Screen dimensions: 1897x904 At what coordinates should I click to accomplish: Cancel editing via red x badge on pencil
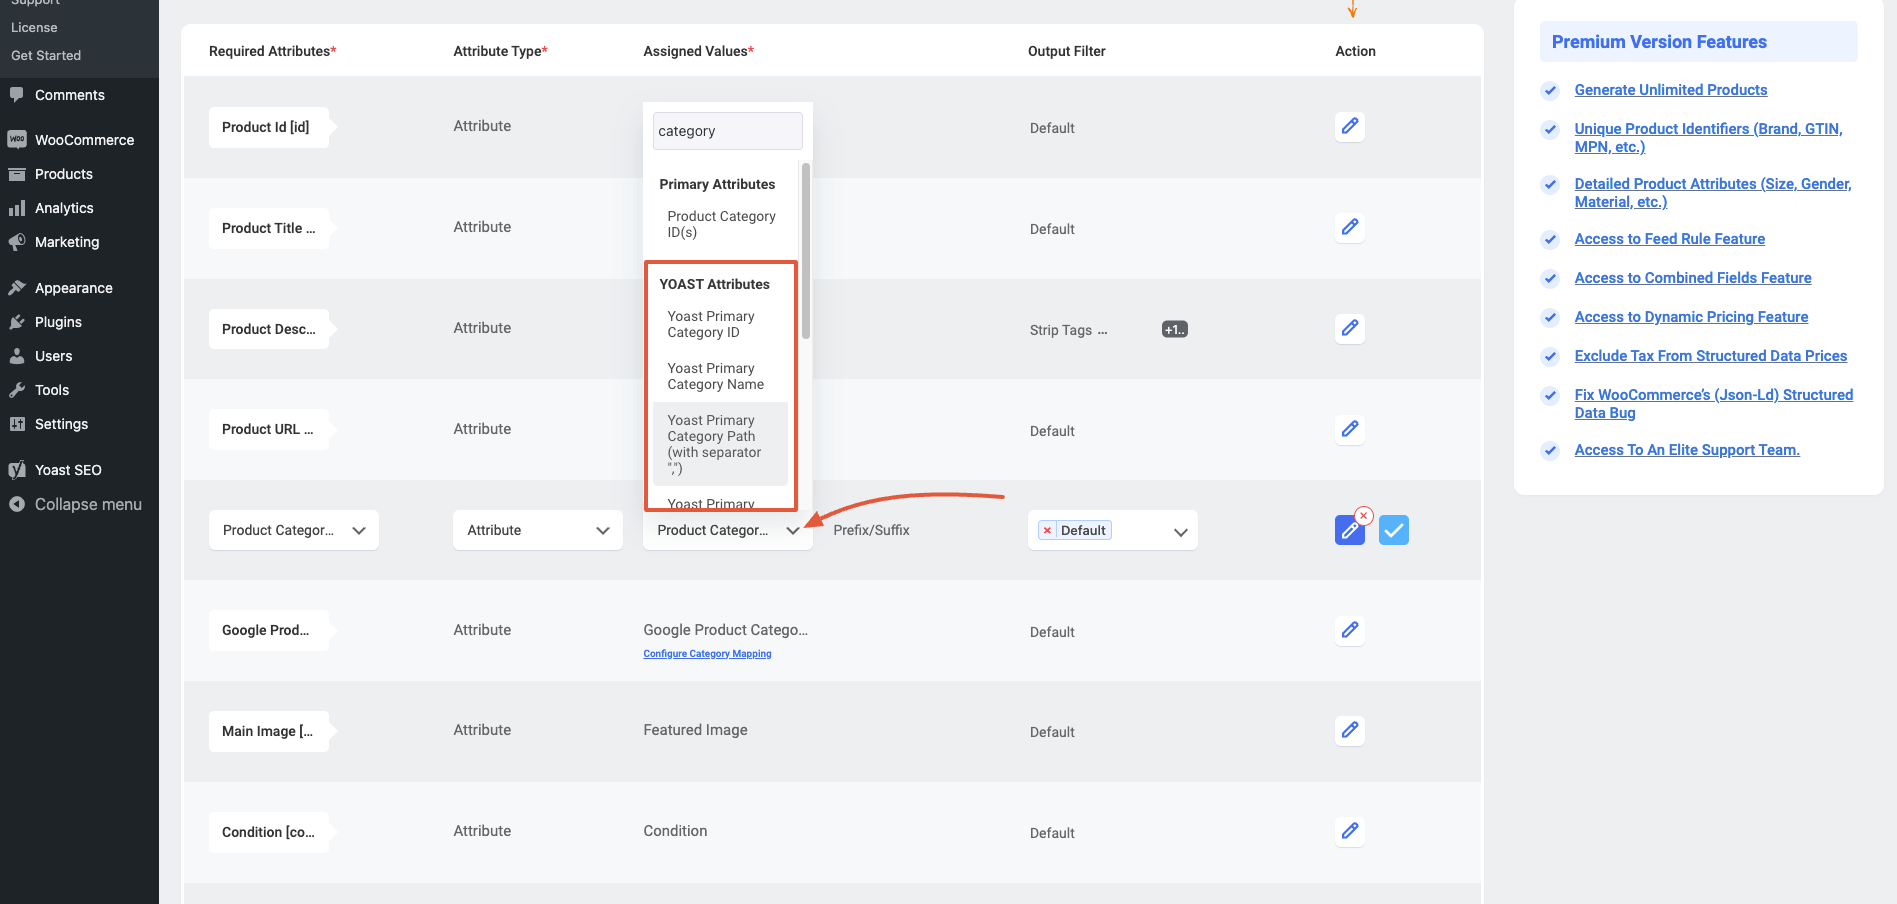pos(1364,516)
